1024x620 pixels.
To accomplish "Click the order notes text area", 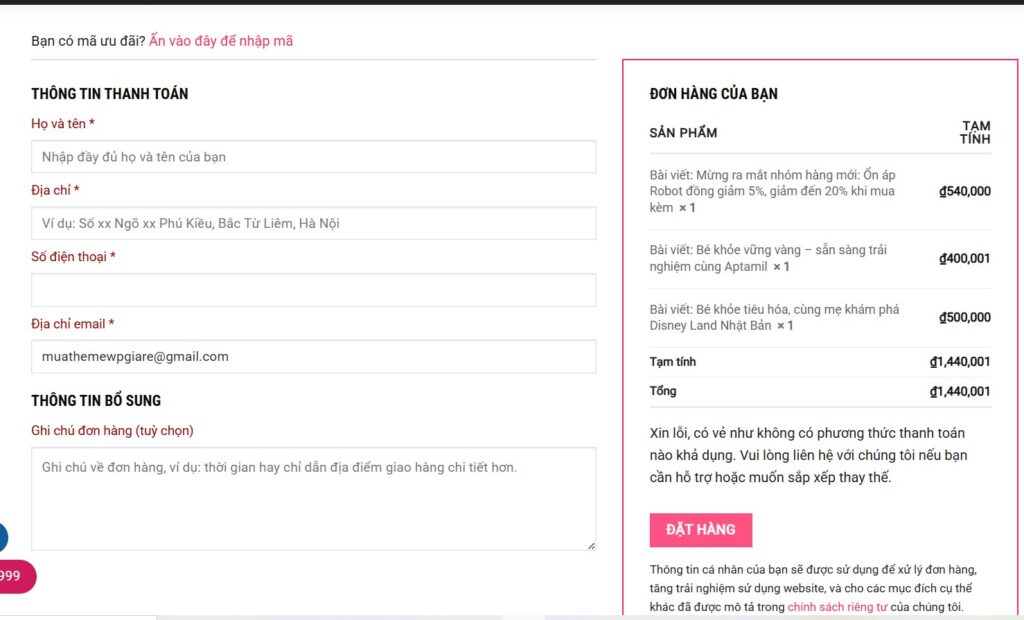I will (x=313, y=498).
